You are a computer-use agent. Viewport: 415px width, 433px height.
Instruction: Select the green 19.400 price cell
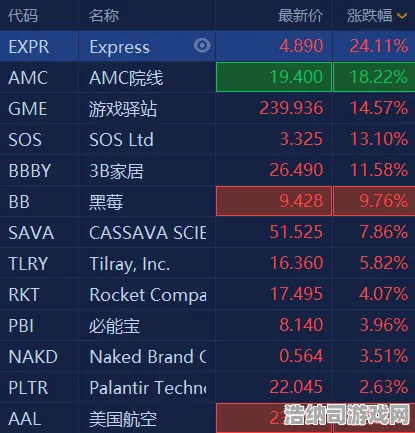click(274, 77)
